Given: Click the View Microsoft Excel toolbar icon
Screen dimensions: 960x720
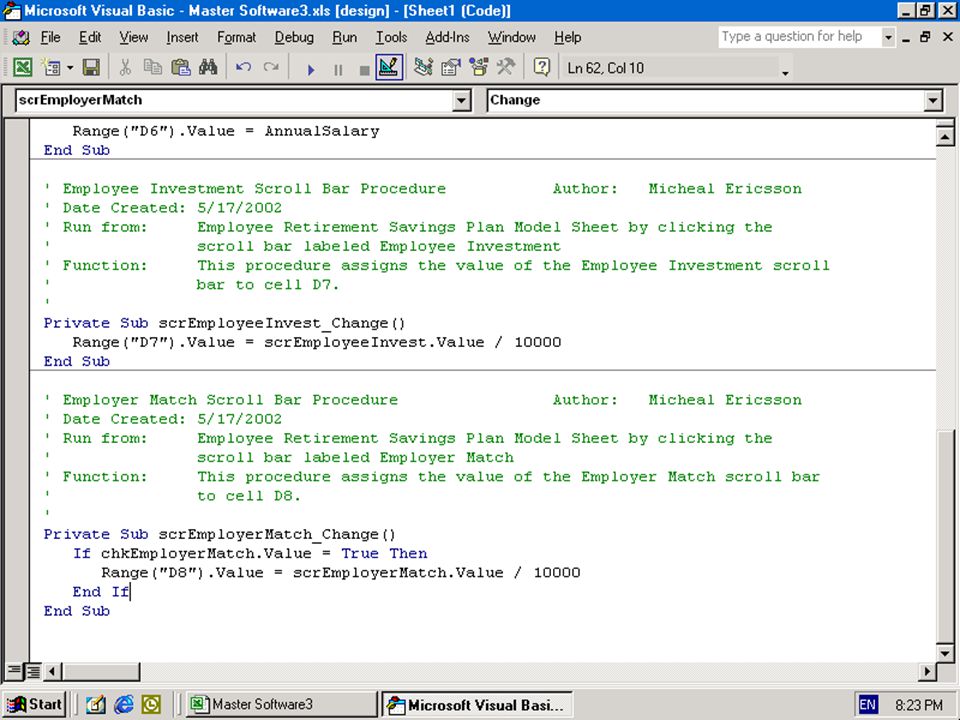Looking at the screenshot, I should (x=23, y=67).
